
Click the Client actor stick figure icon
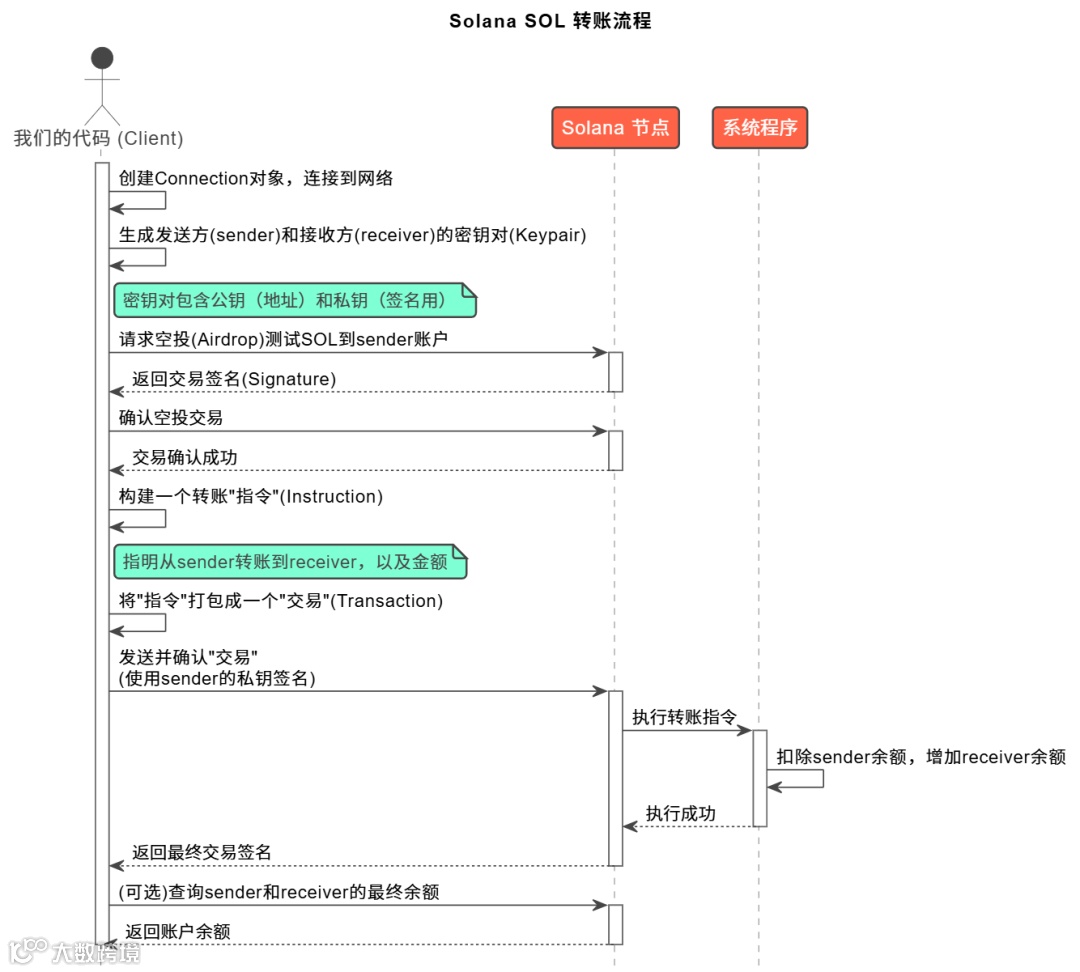(x=102, y=85)
